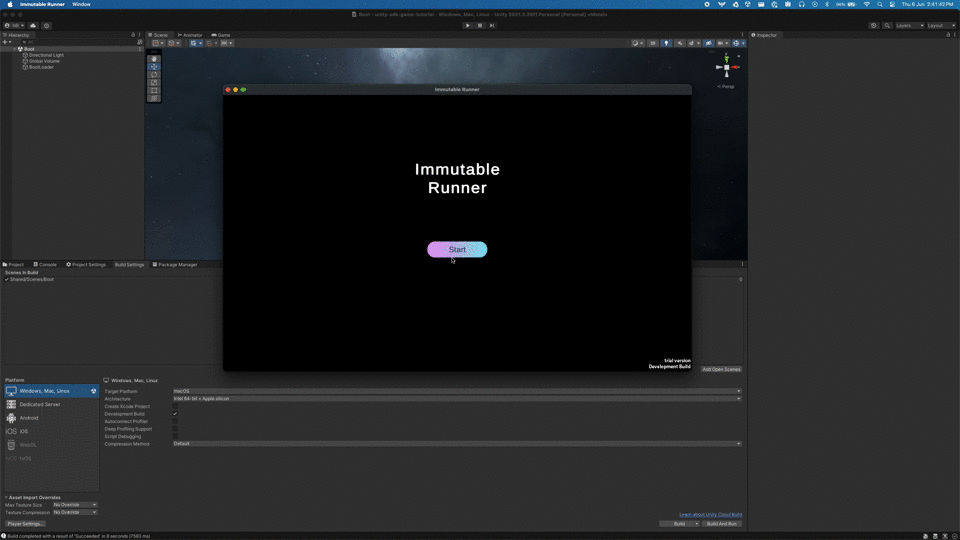Open the Target Platform macOS dropdown
The image size is (960, 540).
point(457,391)
